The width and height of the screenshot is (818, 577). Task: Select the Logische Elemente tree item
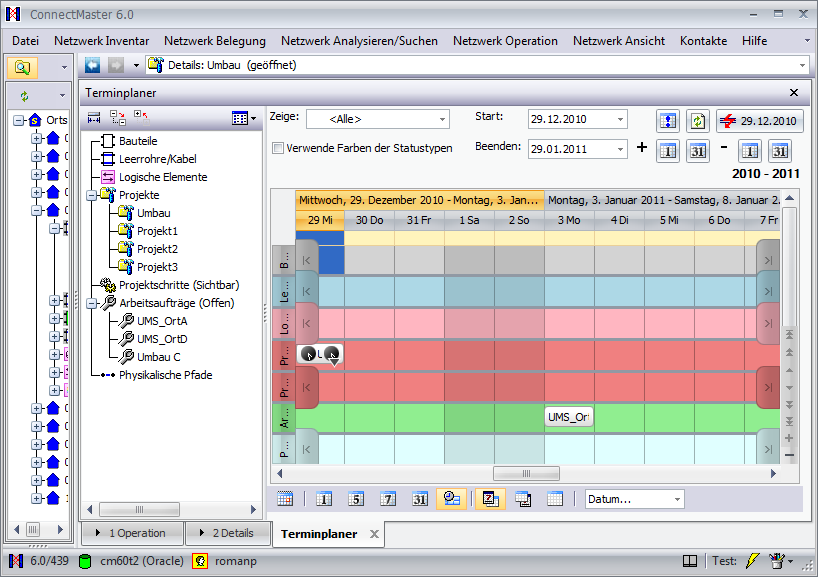163,177
